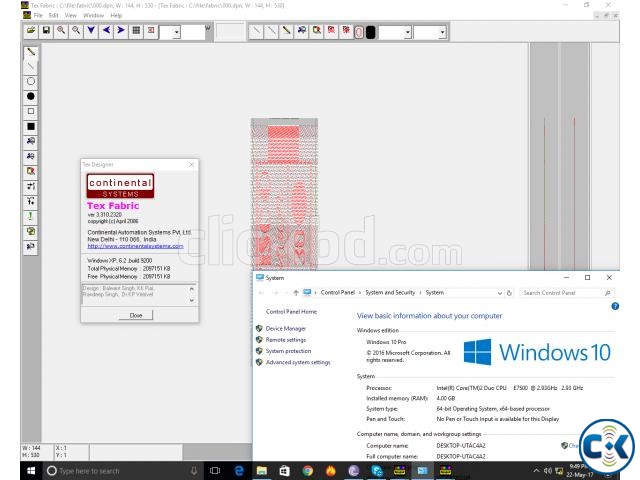This screenshot has width=640, height=480.
Task: Click the Up arrow in the System window
Action: click(296, 293)
